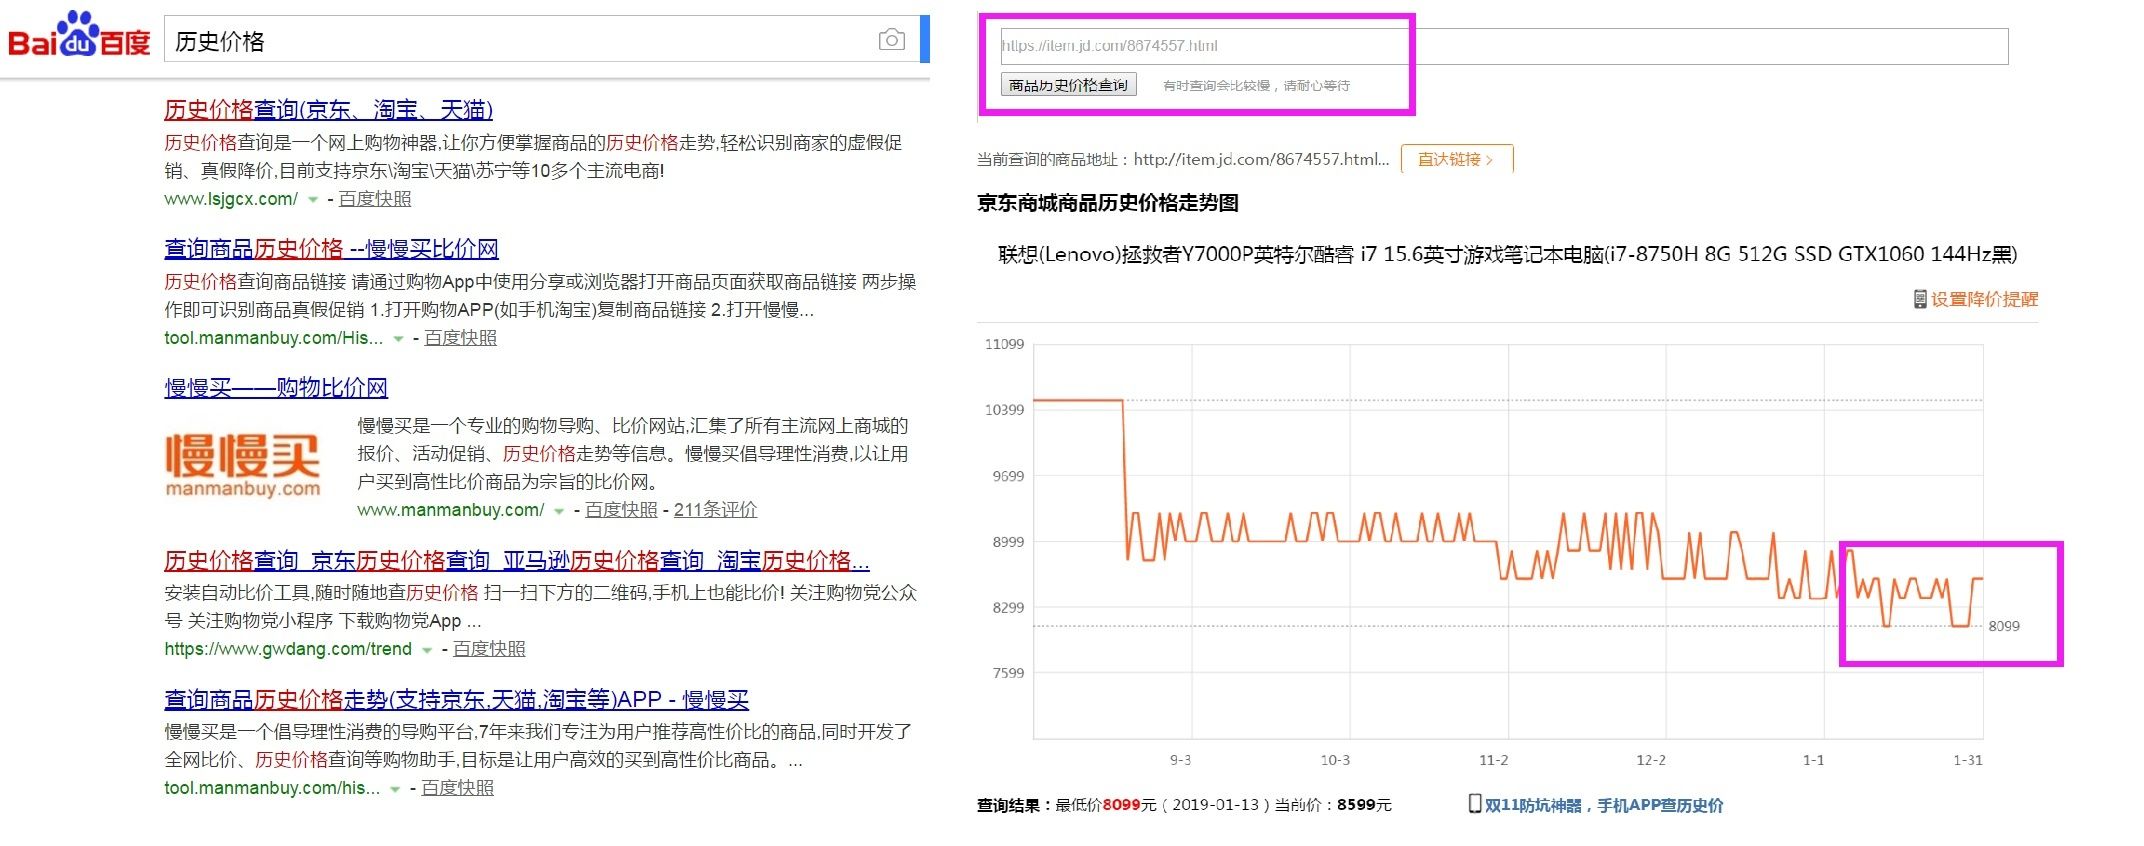Click the 10399 y-axis label
This screenshot has width=2144, height=846.
(1004, 410)
